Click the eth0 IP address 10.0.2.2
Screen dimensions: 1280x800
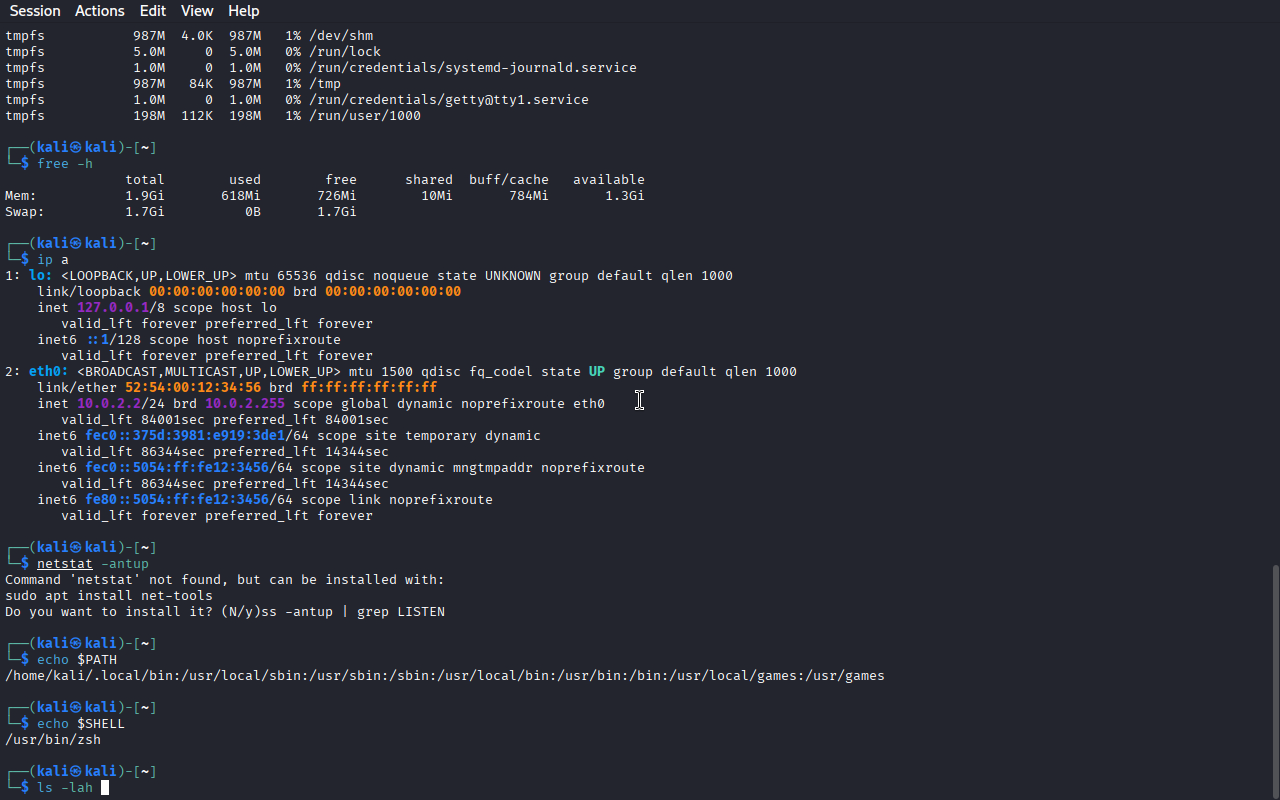tap(113, 404)
